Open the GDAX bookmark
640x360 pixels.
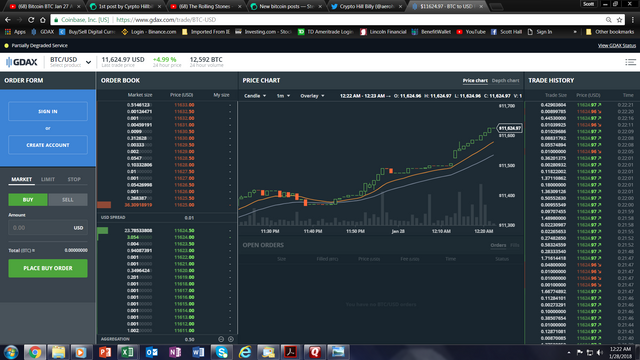42,32
